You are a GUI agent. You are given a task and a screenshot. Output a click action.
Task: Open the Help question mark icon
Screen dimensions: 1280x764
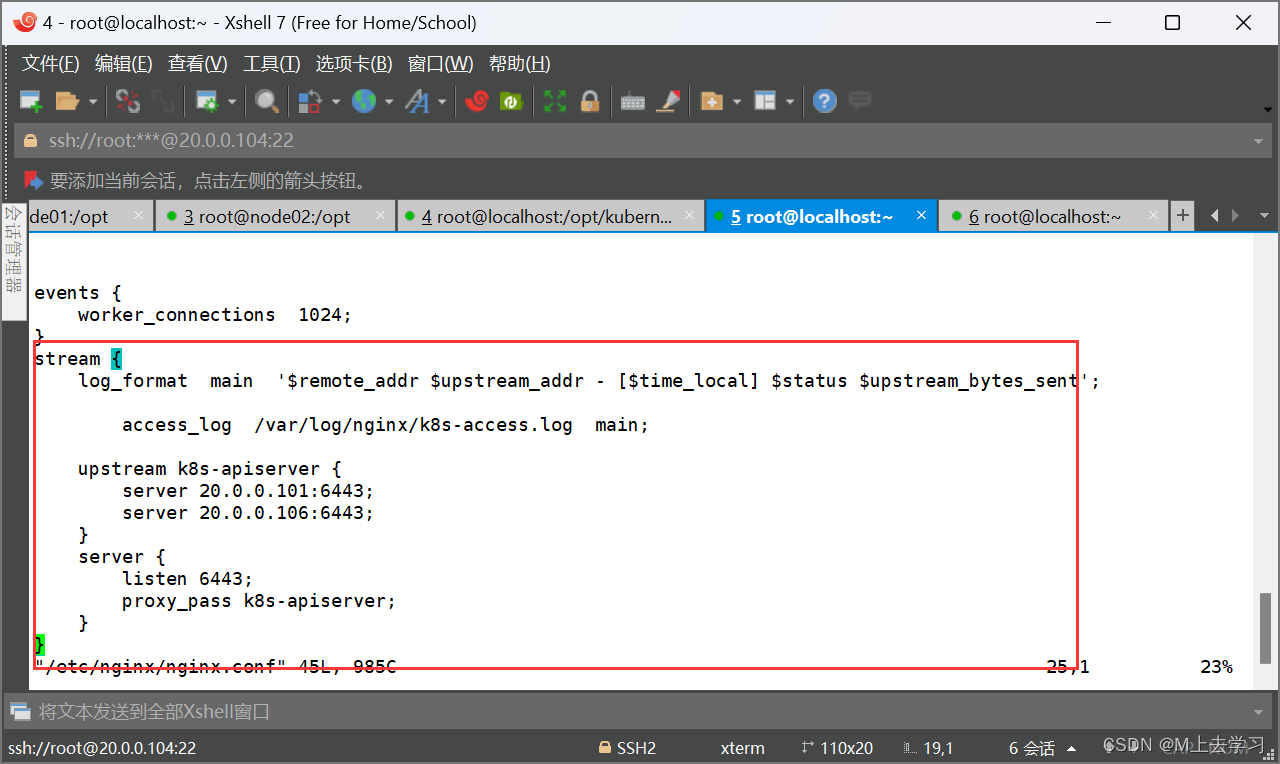(825, 101)
